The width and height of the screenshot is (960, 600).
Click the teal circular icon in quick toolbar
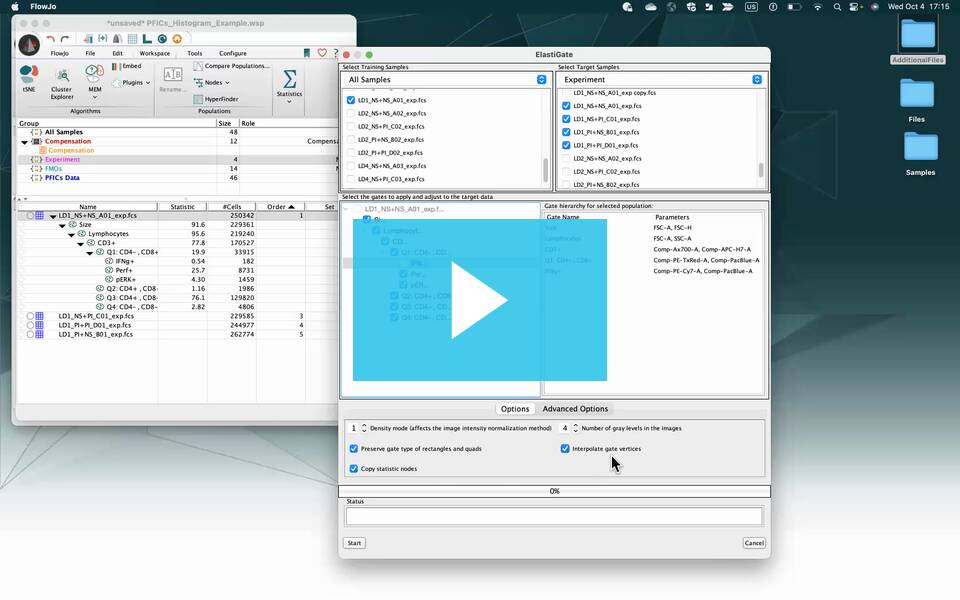click(x=162, y=39)
